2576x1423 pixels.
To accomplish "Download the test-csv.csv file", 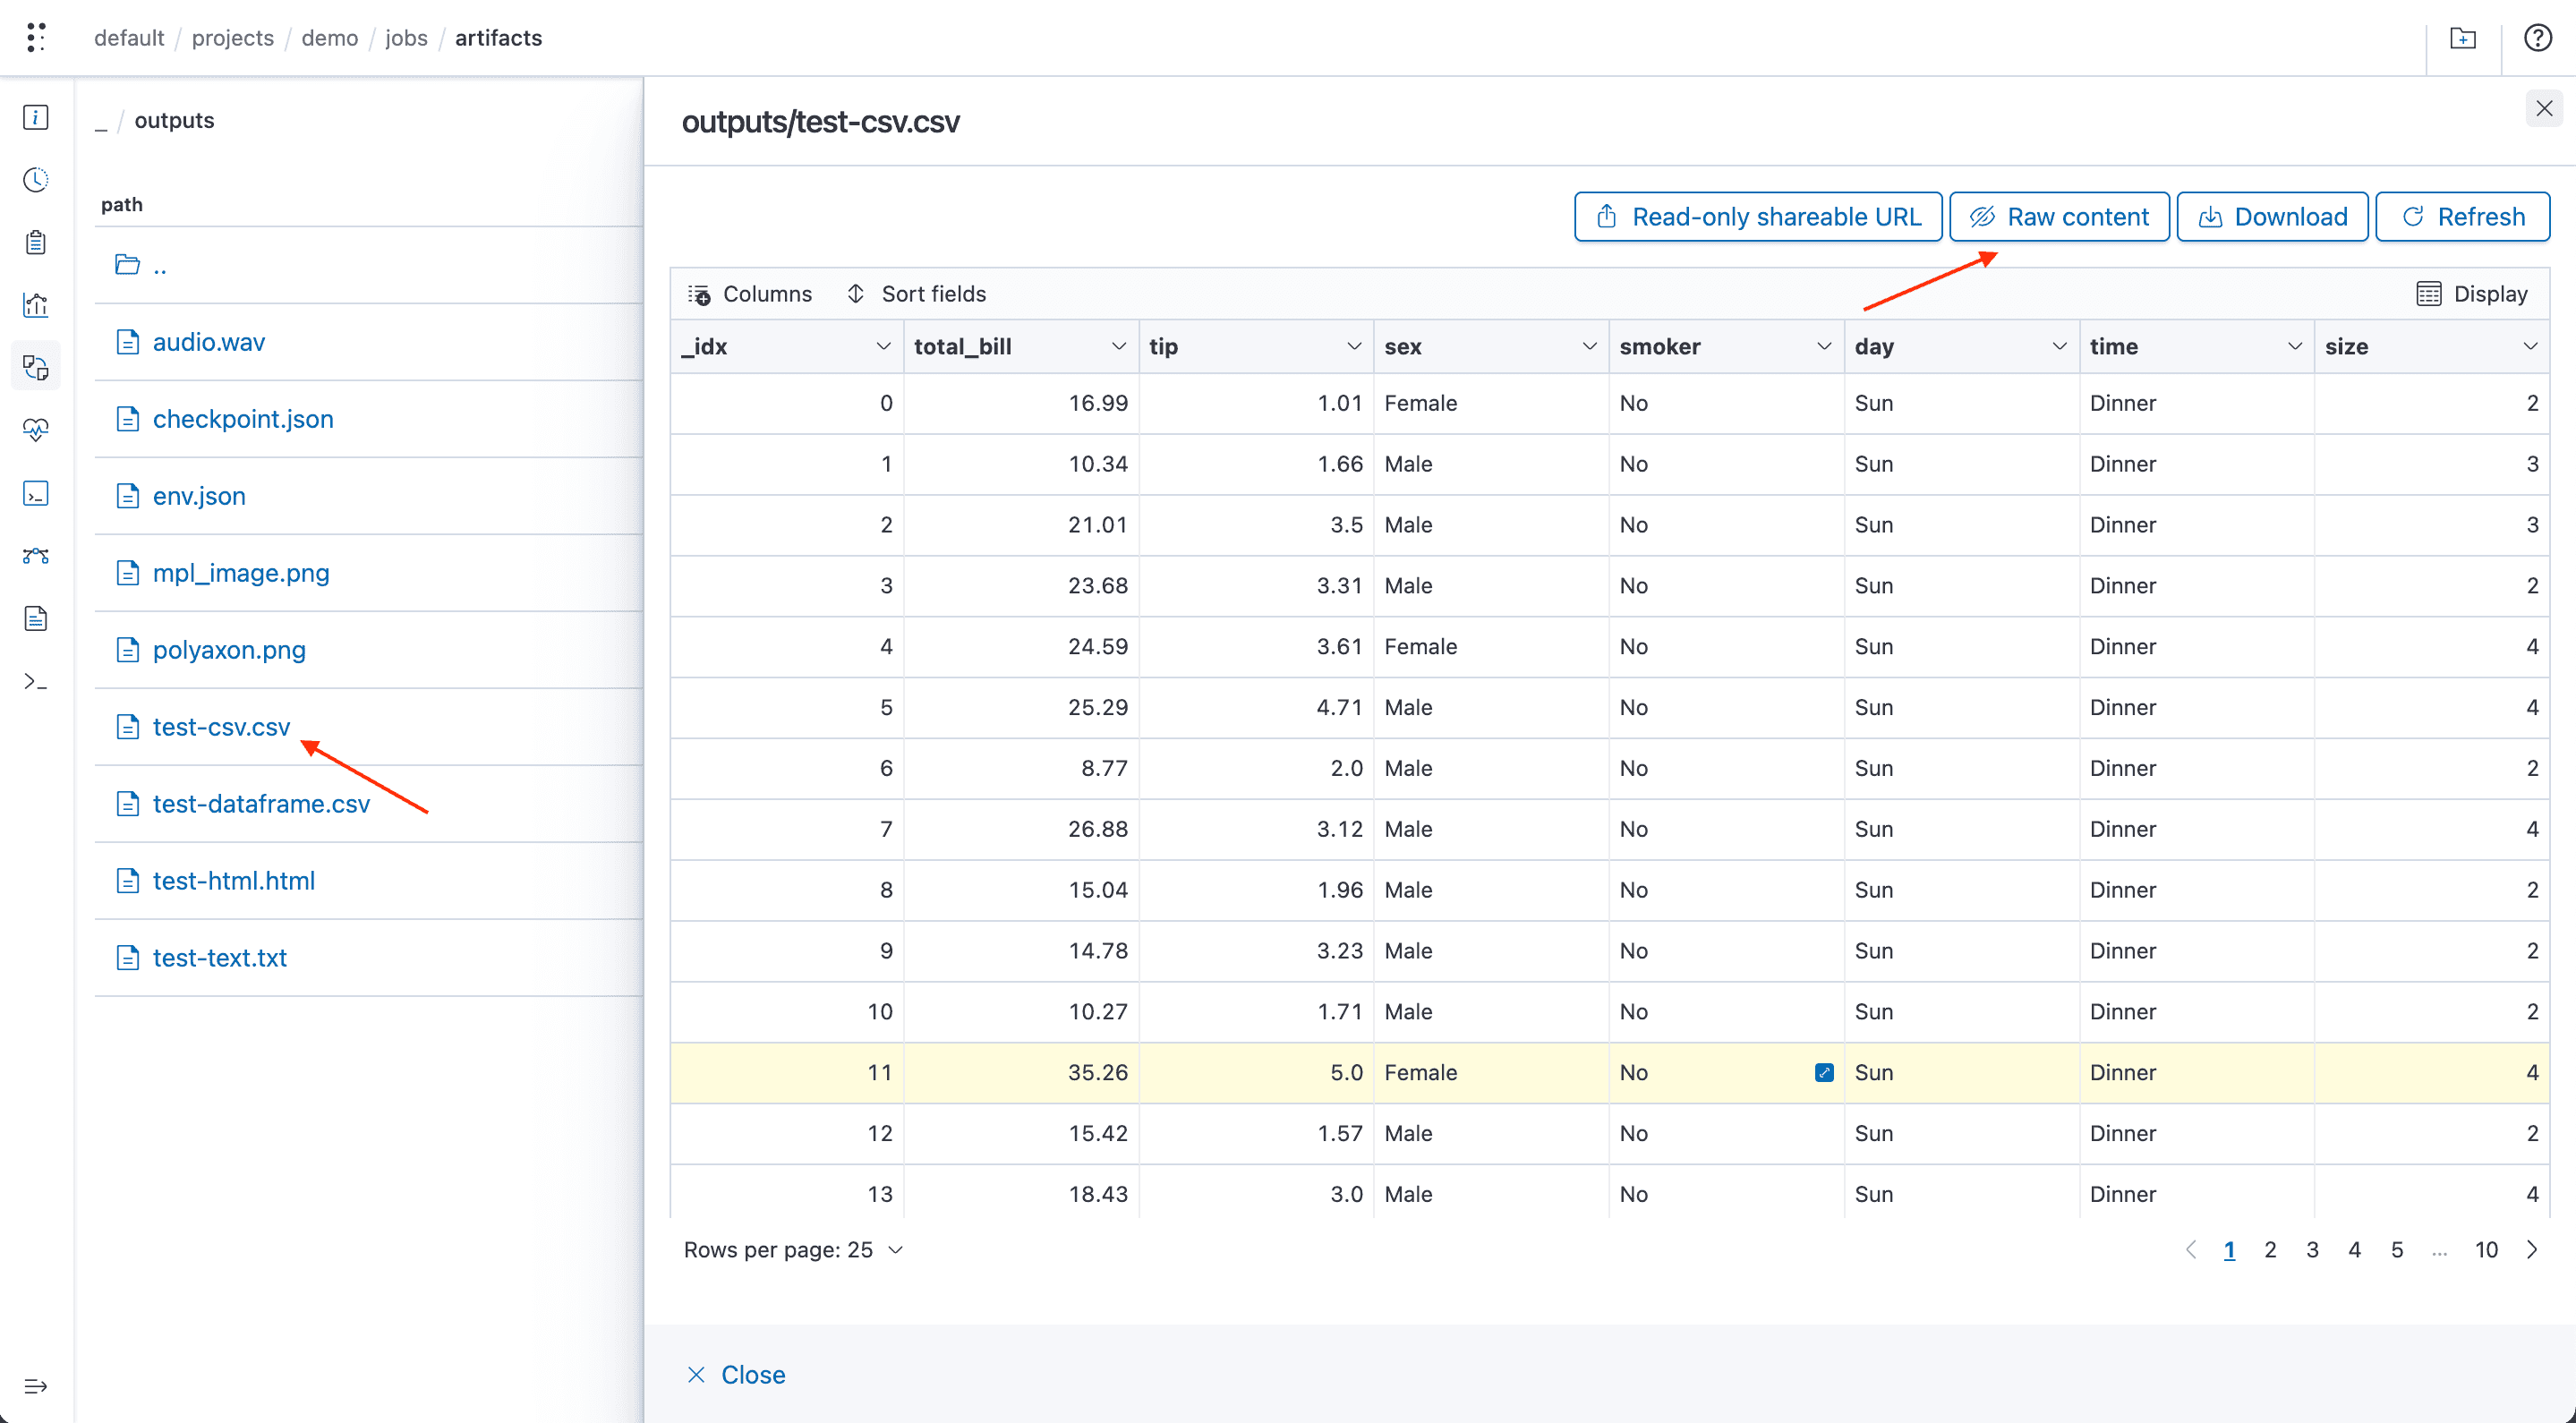I will [x=2271, y=216].
